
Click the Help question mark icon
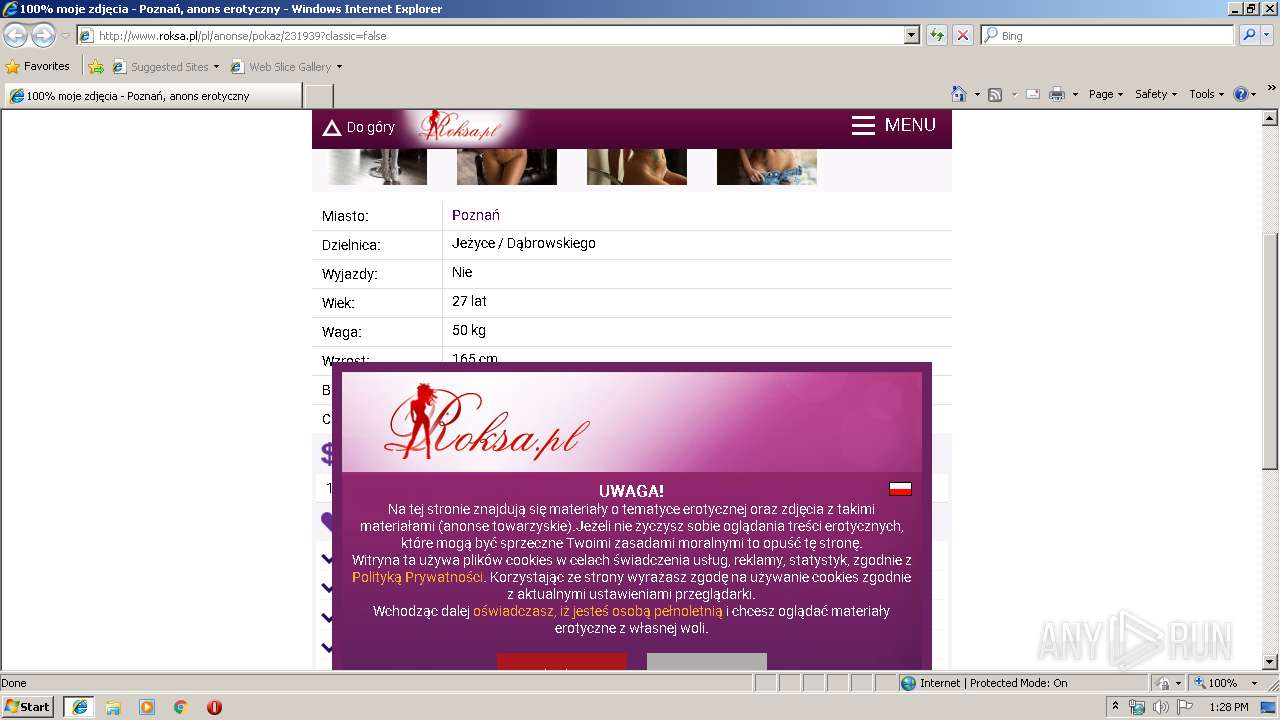(1241, 94)
